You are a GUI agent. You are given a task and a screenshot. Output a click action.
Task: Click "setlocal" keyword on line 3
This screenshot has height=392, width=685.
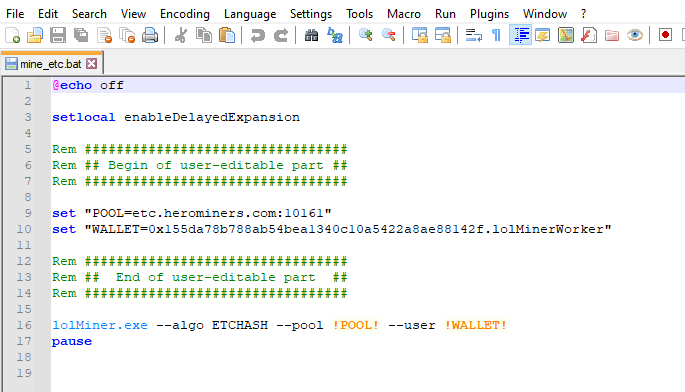click(x=83, y=117)
